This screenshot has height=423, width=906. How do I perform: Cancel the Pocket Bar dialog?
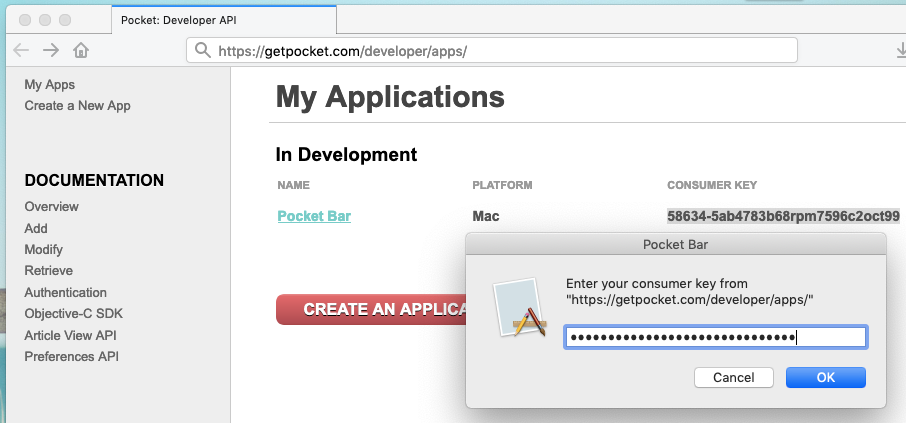click(734, 377)
